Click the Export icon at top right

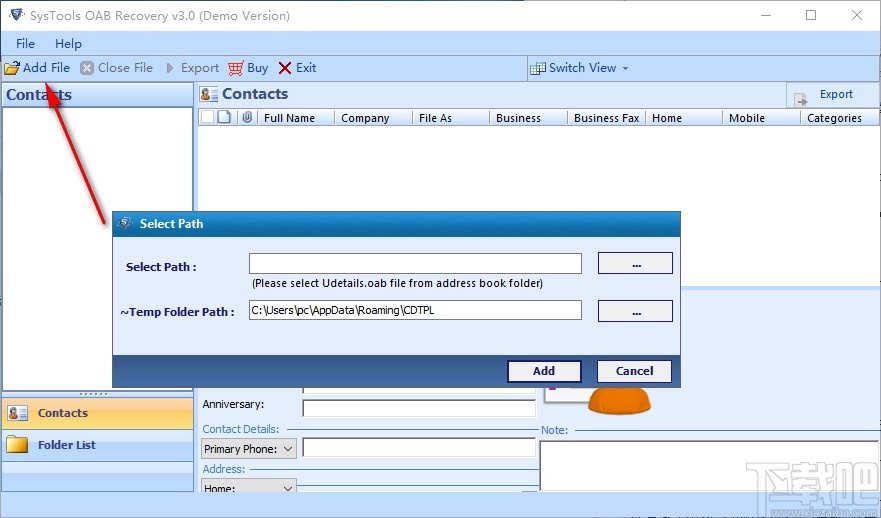pyautogui.click(x=801, y=99)
